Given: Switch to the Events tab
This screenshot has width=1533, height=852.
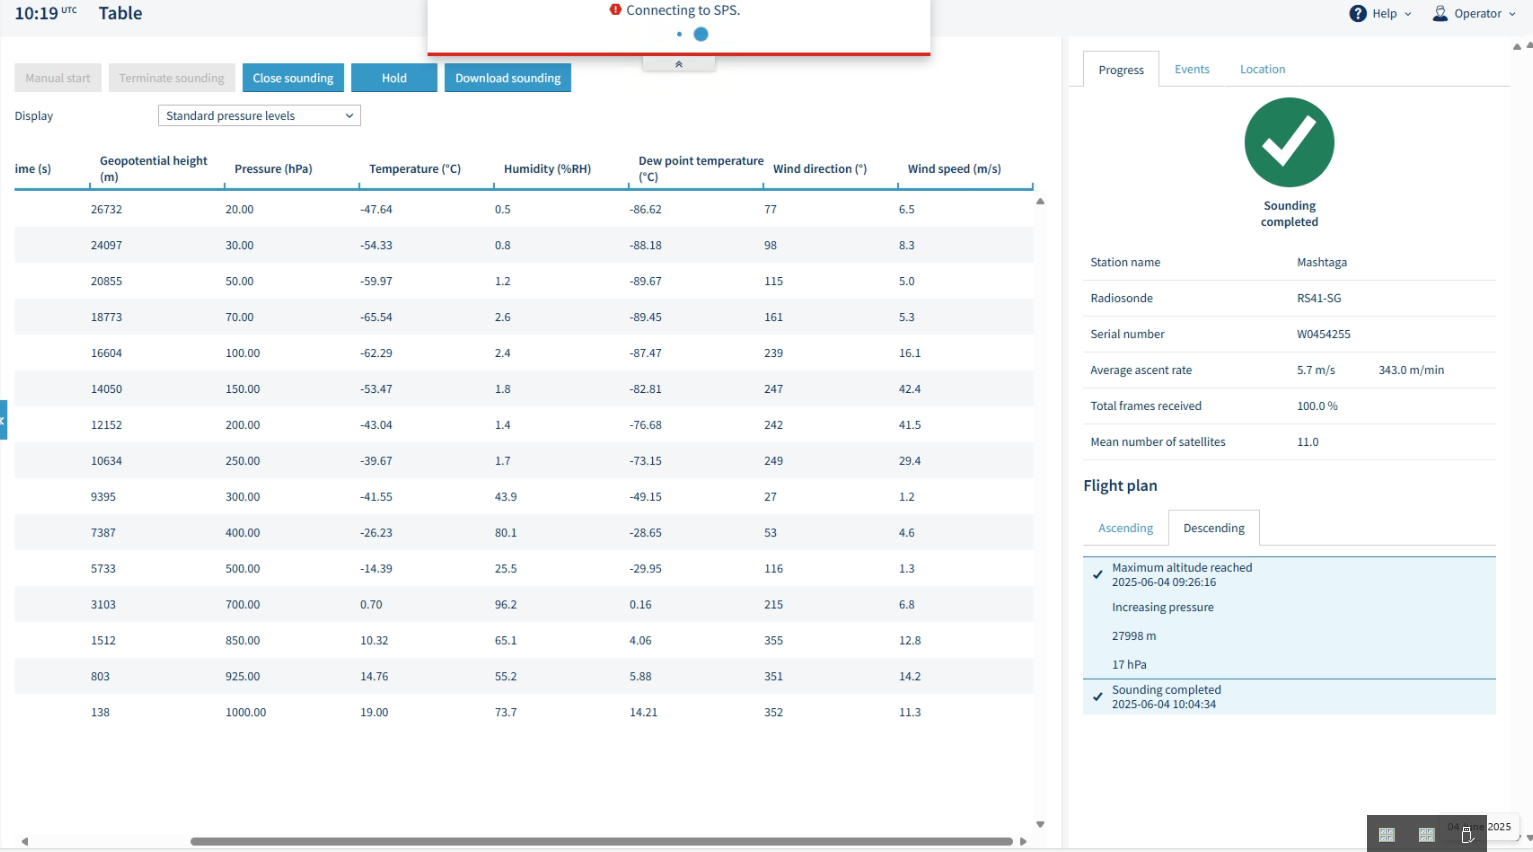Looking at the screenshot, I should [1192, 69].
